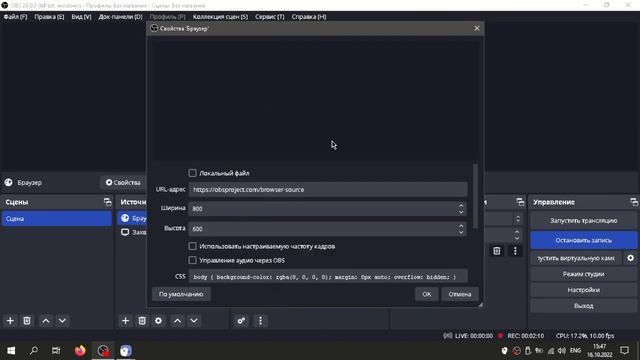Launch Firefox from the taskbar
This screenshot has height=360, width=640.
80,351
